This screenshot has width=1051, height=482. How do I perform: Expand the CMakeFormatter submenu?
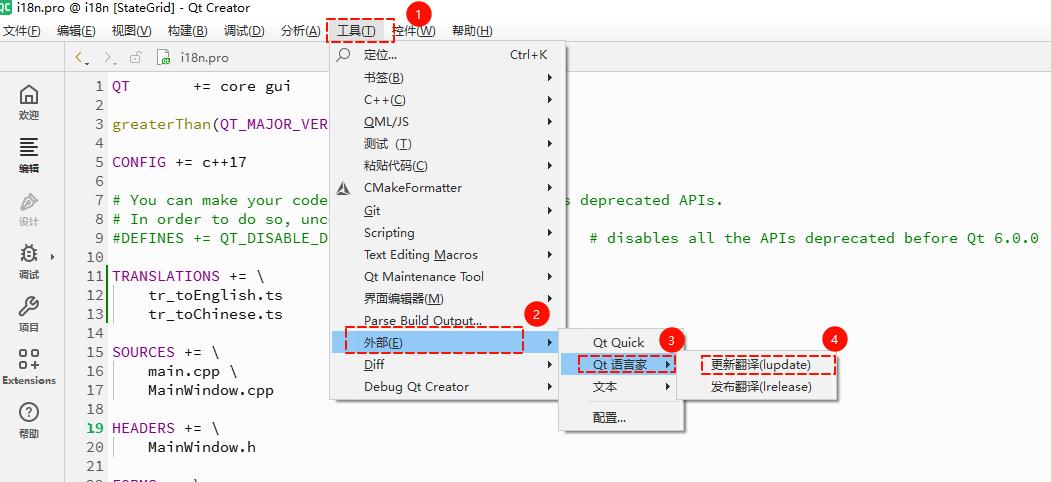click(x=448, y=188)
